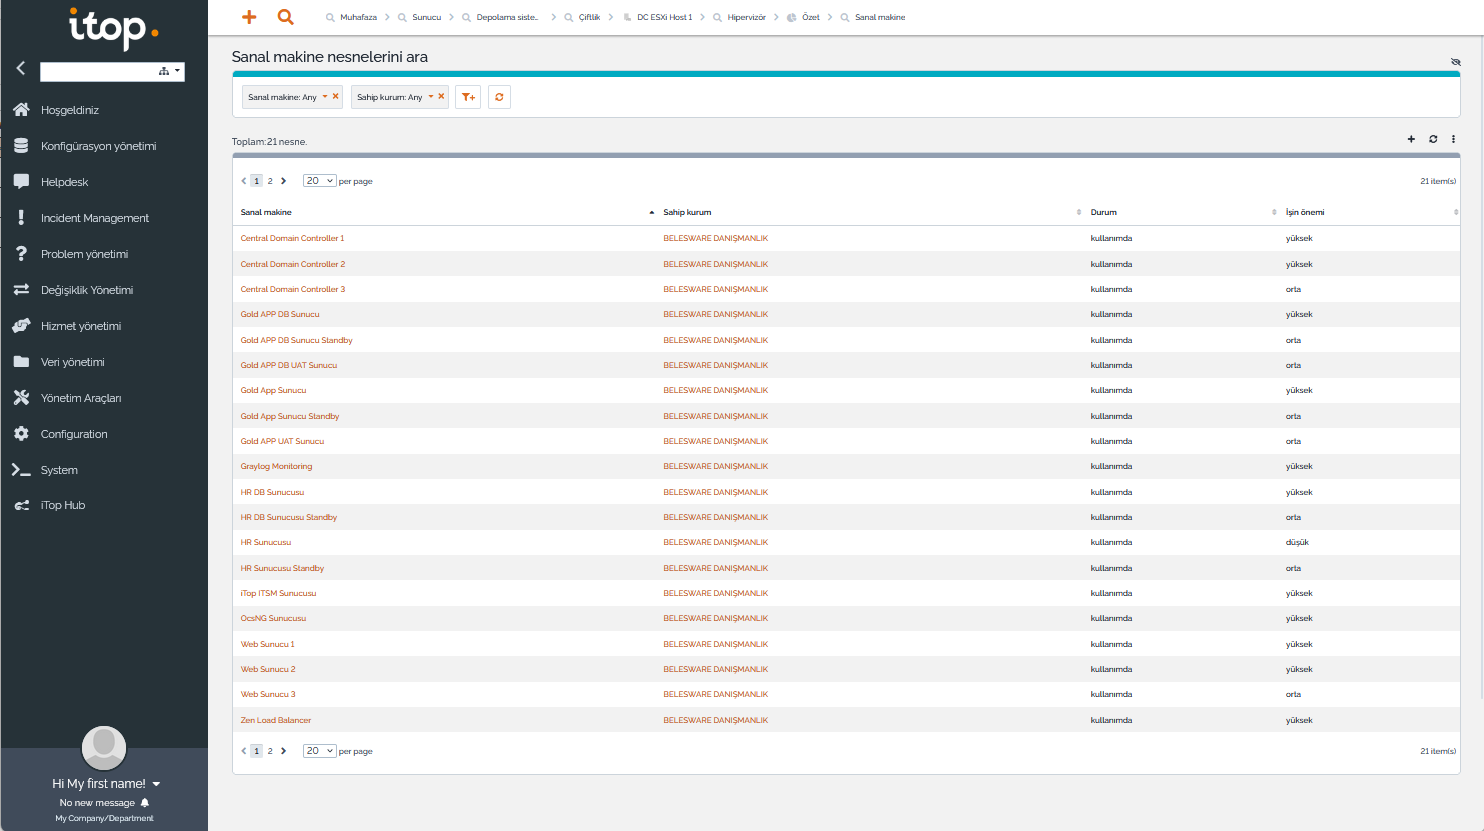Viewport: 1484px width, 831px height.
Task: Open the orange global search icon
Action: point(286,17)
